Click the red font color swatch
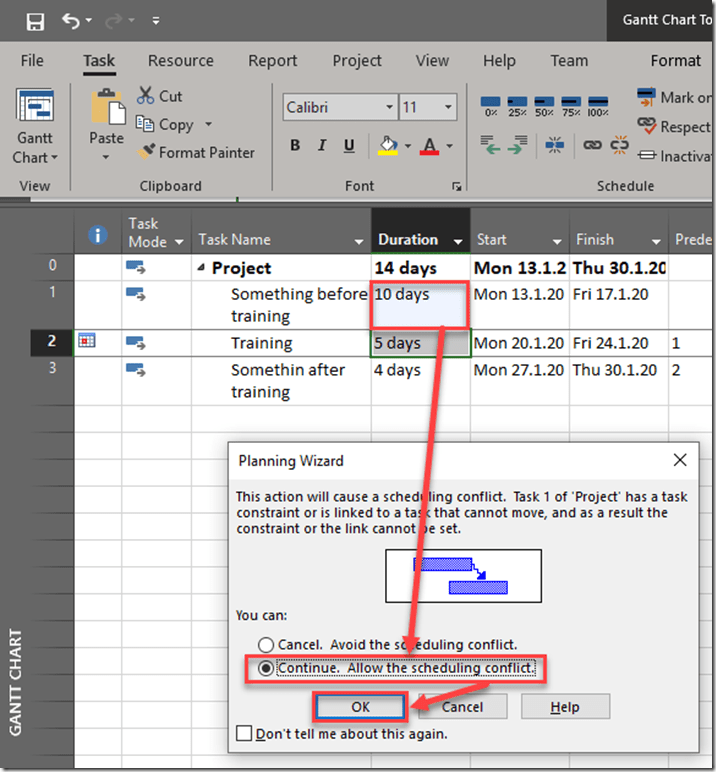The width and height of the screenshot is (716, 772). (430, 146)
